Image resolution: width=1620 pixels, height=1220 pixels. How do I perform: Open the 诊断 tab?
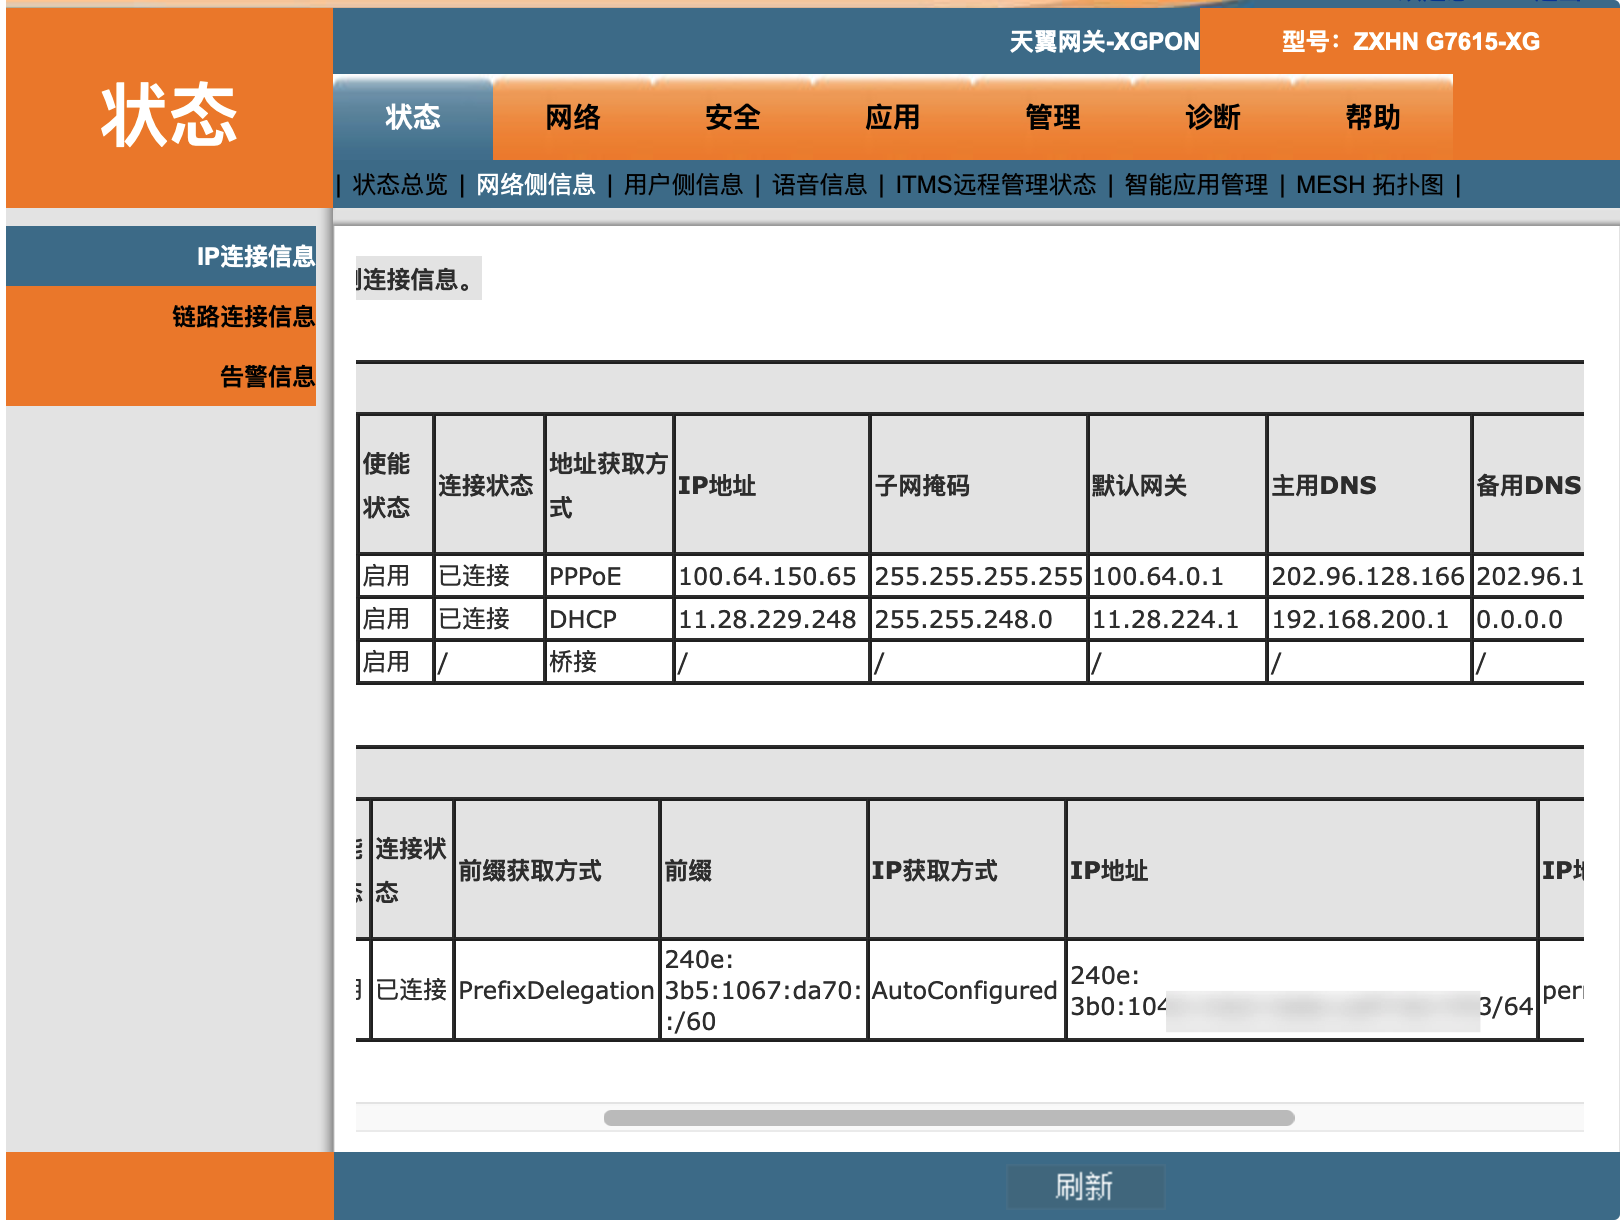pos(1213,118)
